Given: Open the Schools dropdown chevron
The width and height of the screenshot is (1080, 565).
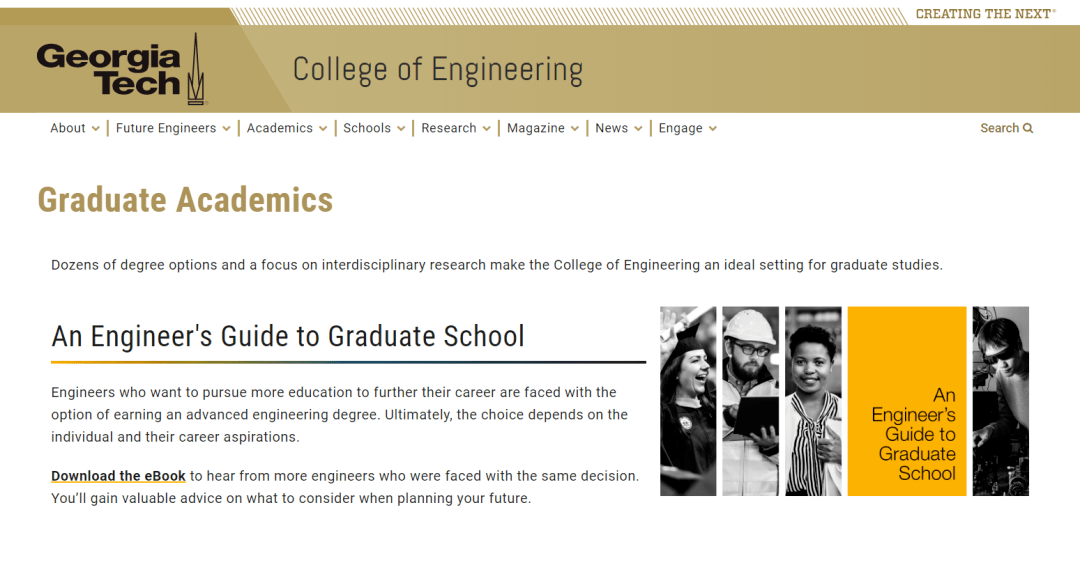Looking at the screenshot, I should pyautogui.click(x=401, y=129).
